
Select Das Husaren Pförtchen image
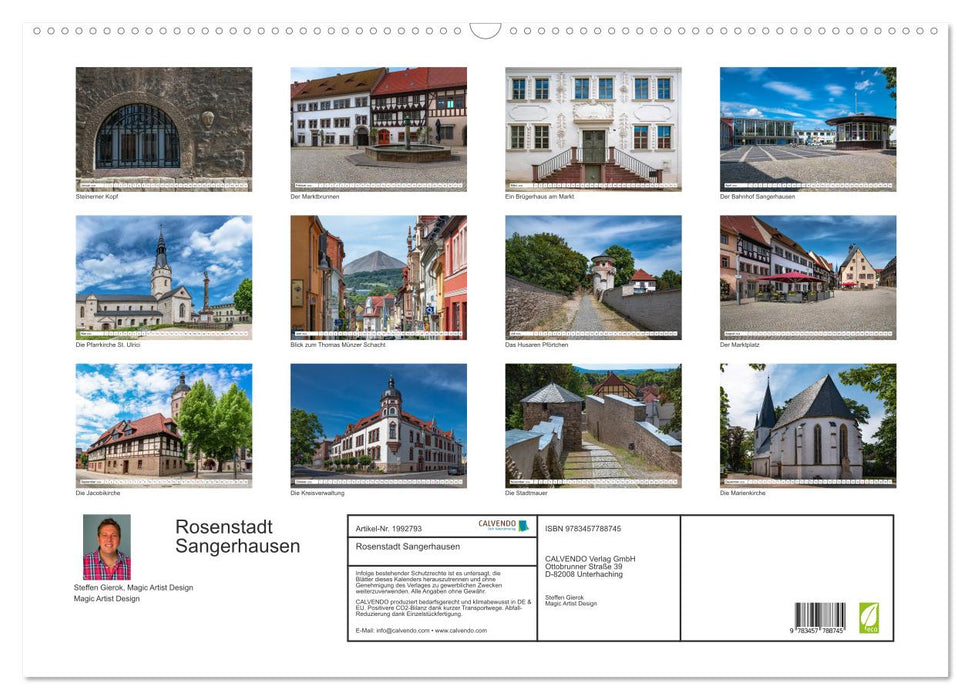pyautogui.click(x=593, y=277)
